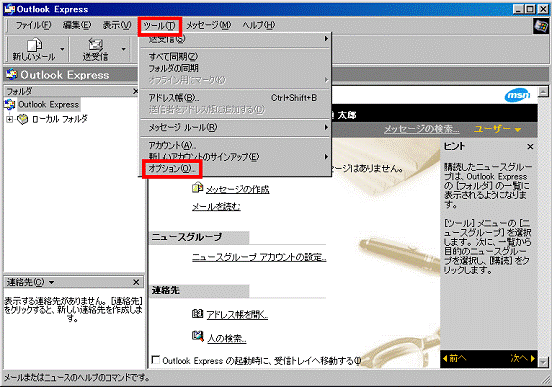Open dropdown arrow next to 送受信 toolbar button
552x387 pixels.
[124, 49]
